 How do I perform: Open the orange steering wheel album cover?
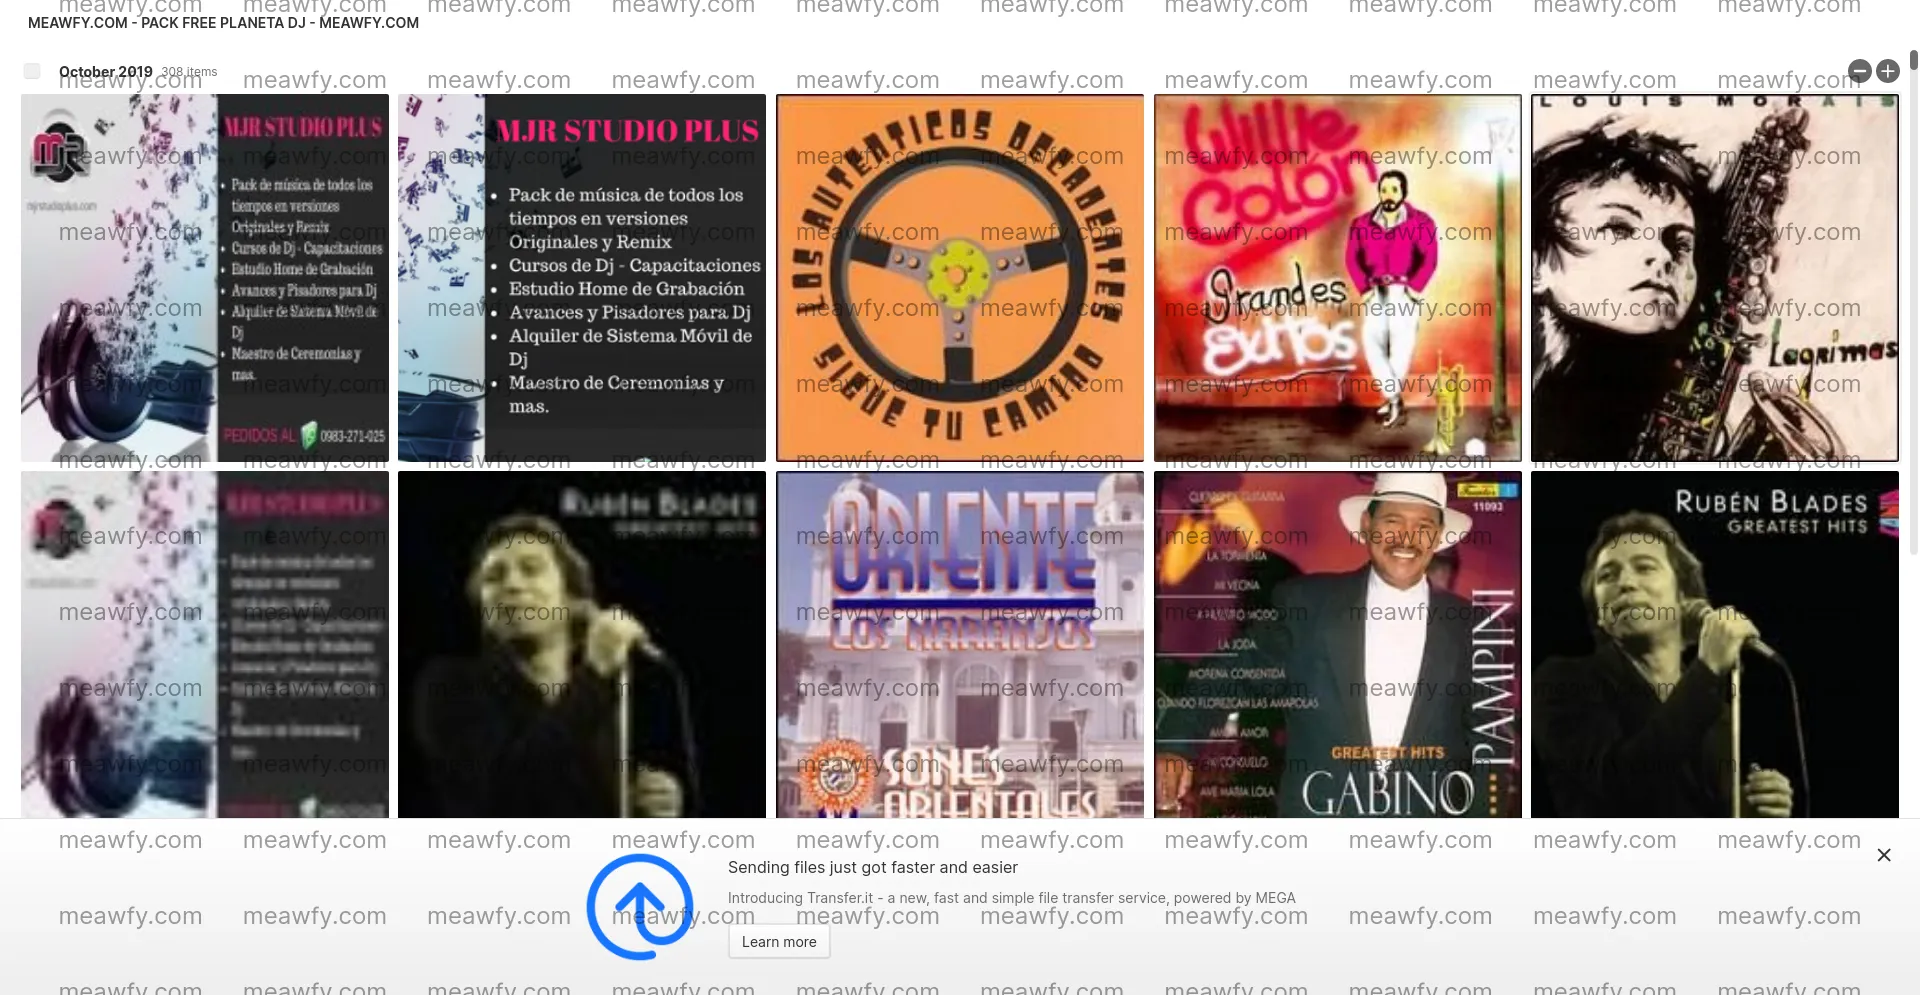coord(959,278)
